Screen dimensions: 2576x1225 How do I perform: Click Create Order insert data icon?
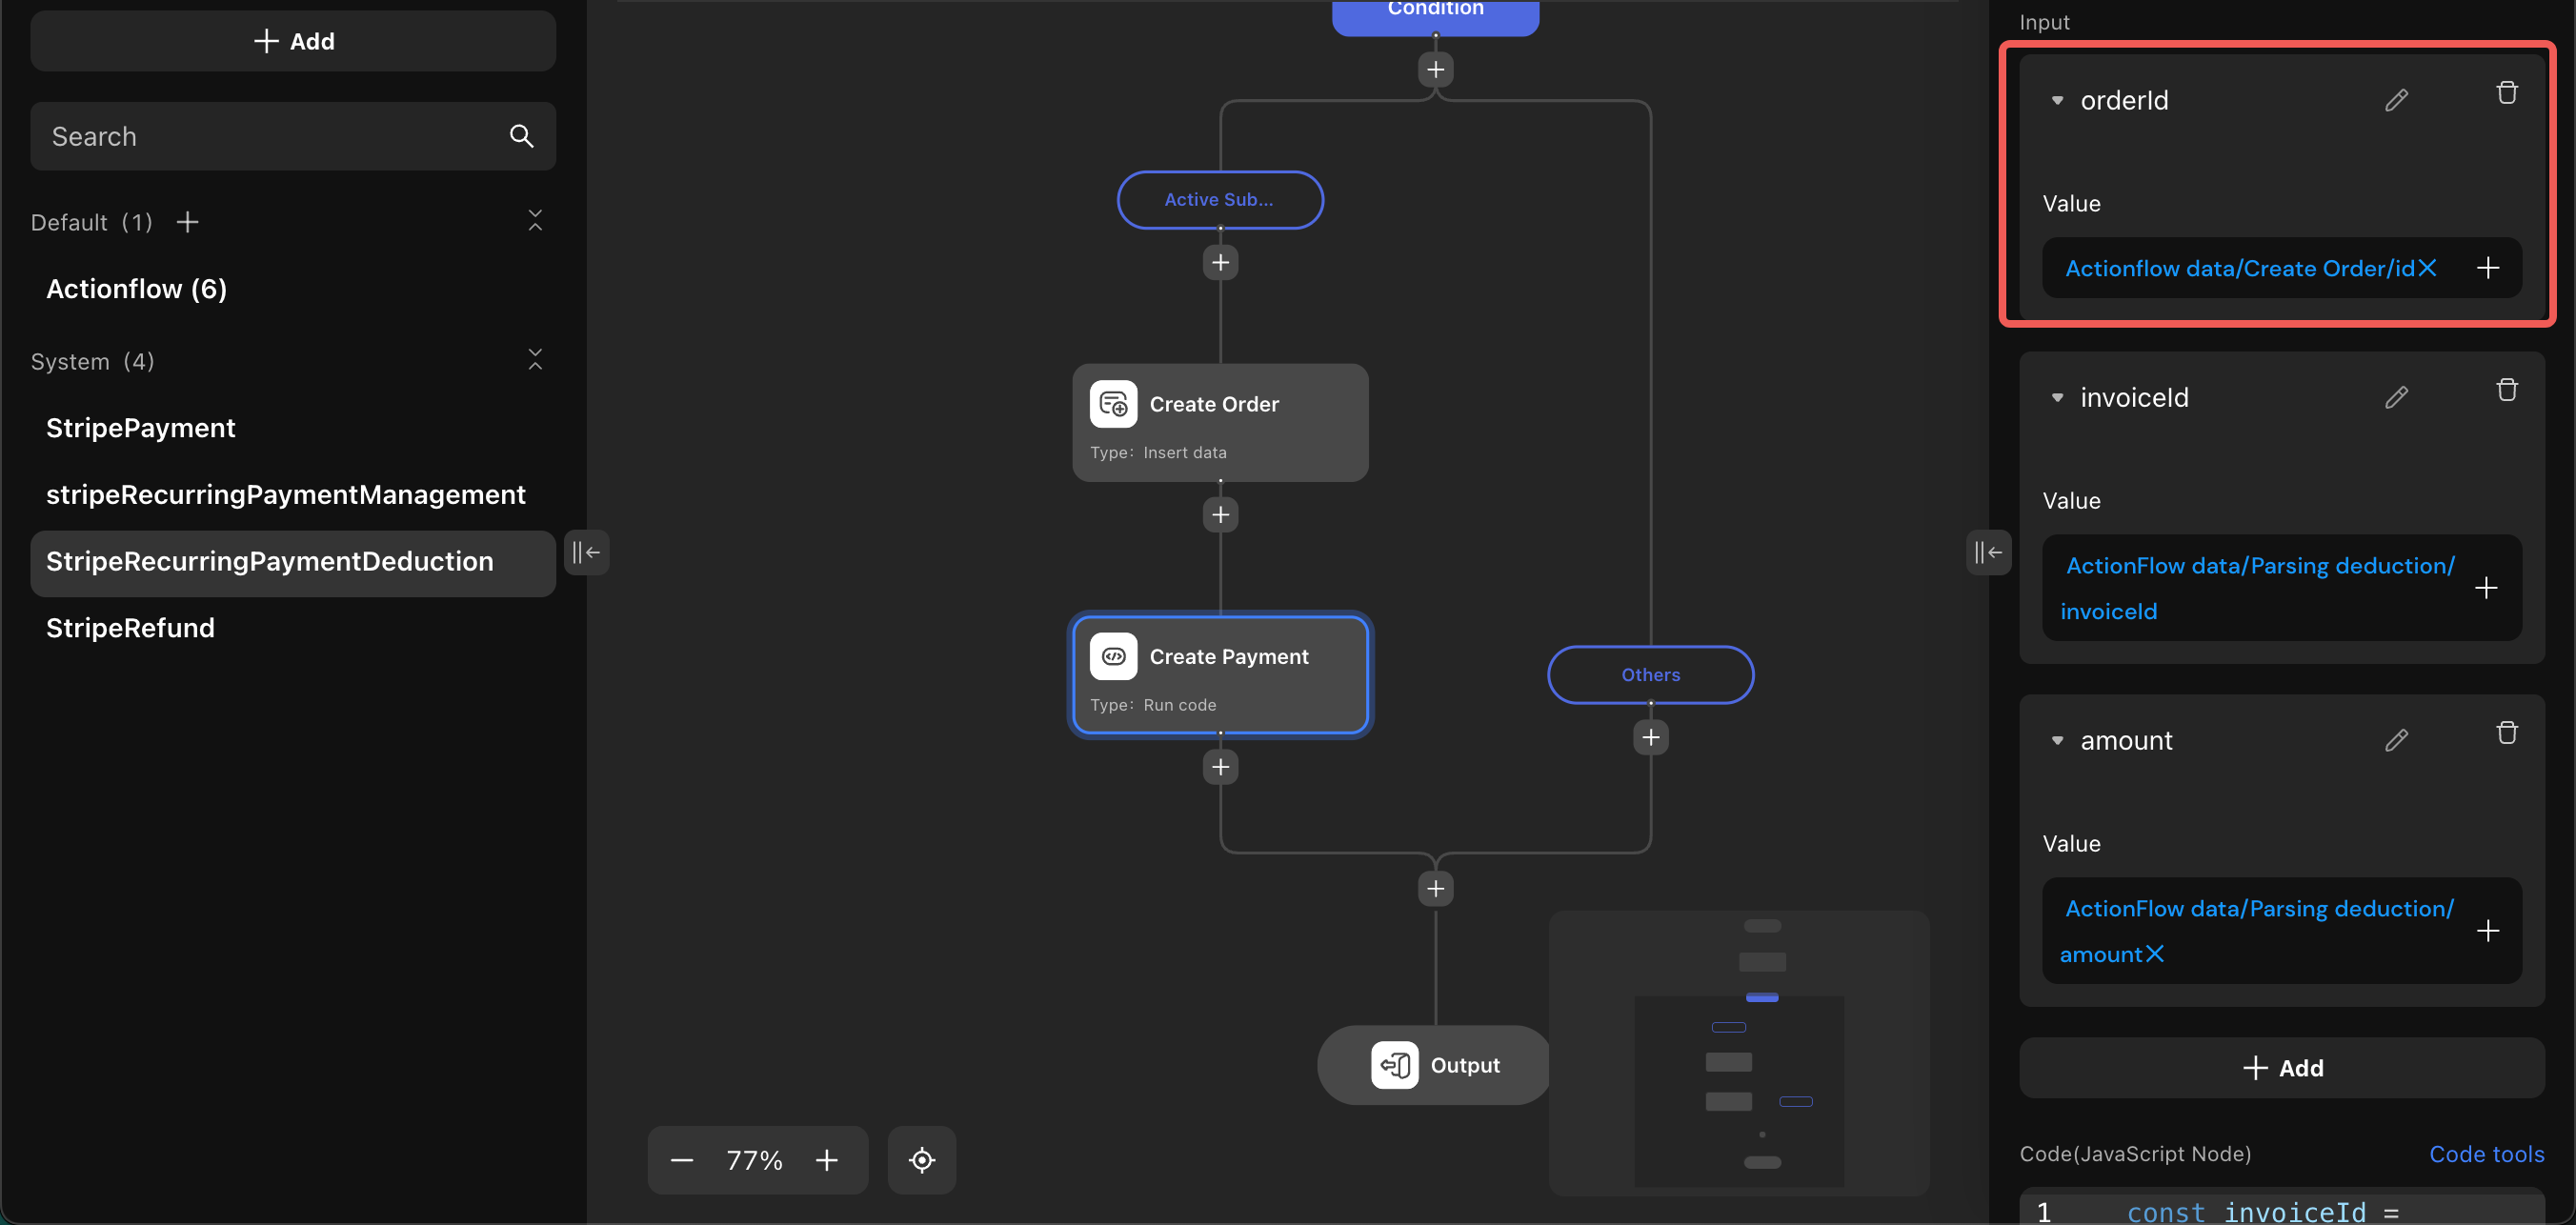1113,404
